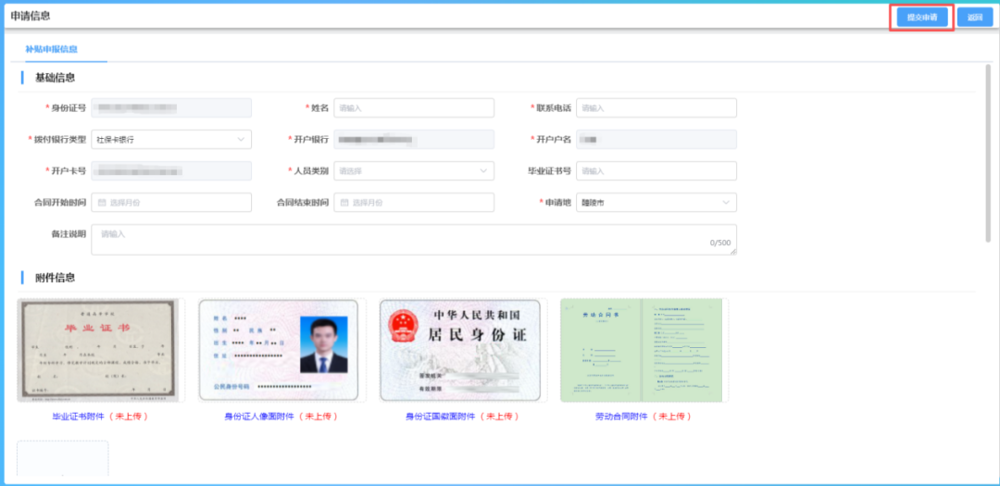Click the 备注说明 text area
The image size is (1000, 486).
pyautogui.click(x=414, y=239)
